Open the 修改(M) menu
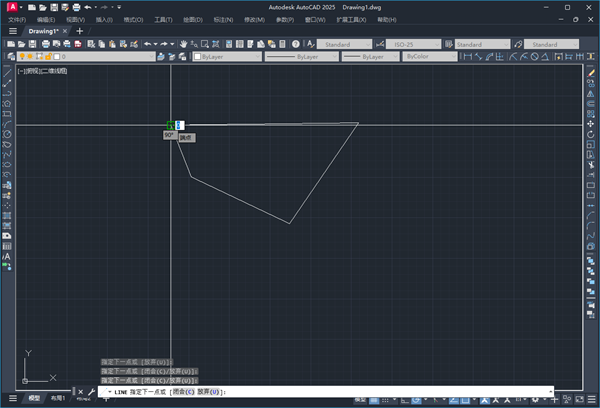 tap(254, 20)
